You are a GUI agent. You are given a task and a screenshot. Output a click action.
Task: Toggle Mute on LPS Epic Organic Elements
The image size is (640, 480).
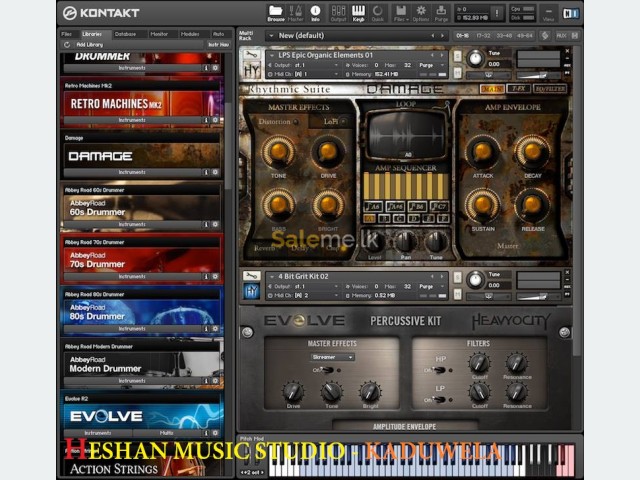[x=458, y=73]
